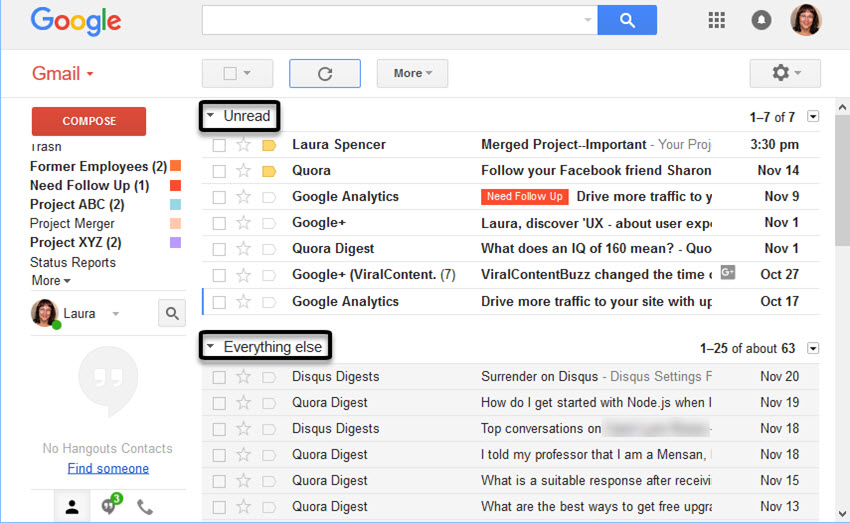Image resolution: width=850 pixels, height=523 pixels.
Task: Select the Disqus Digests Nov 20 checkbox
Action: point(219,377)
